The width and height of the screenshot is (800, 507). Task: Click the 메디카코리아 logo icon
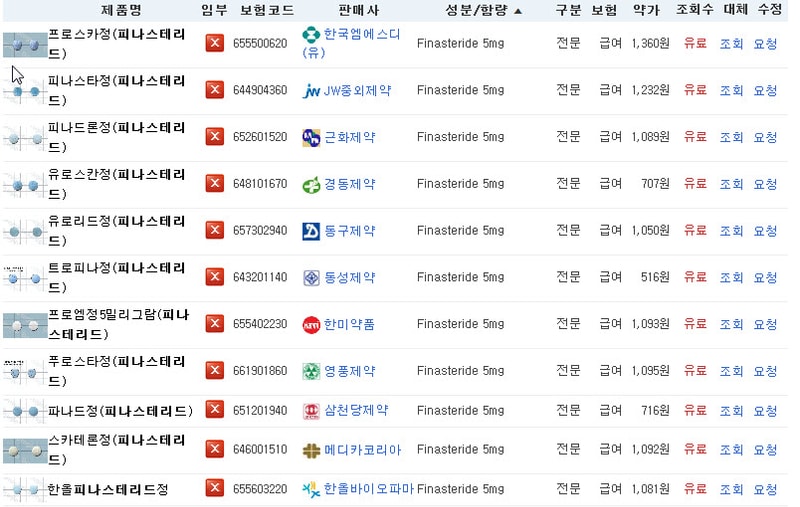click(x=311, y=450)
